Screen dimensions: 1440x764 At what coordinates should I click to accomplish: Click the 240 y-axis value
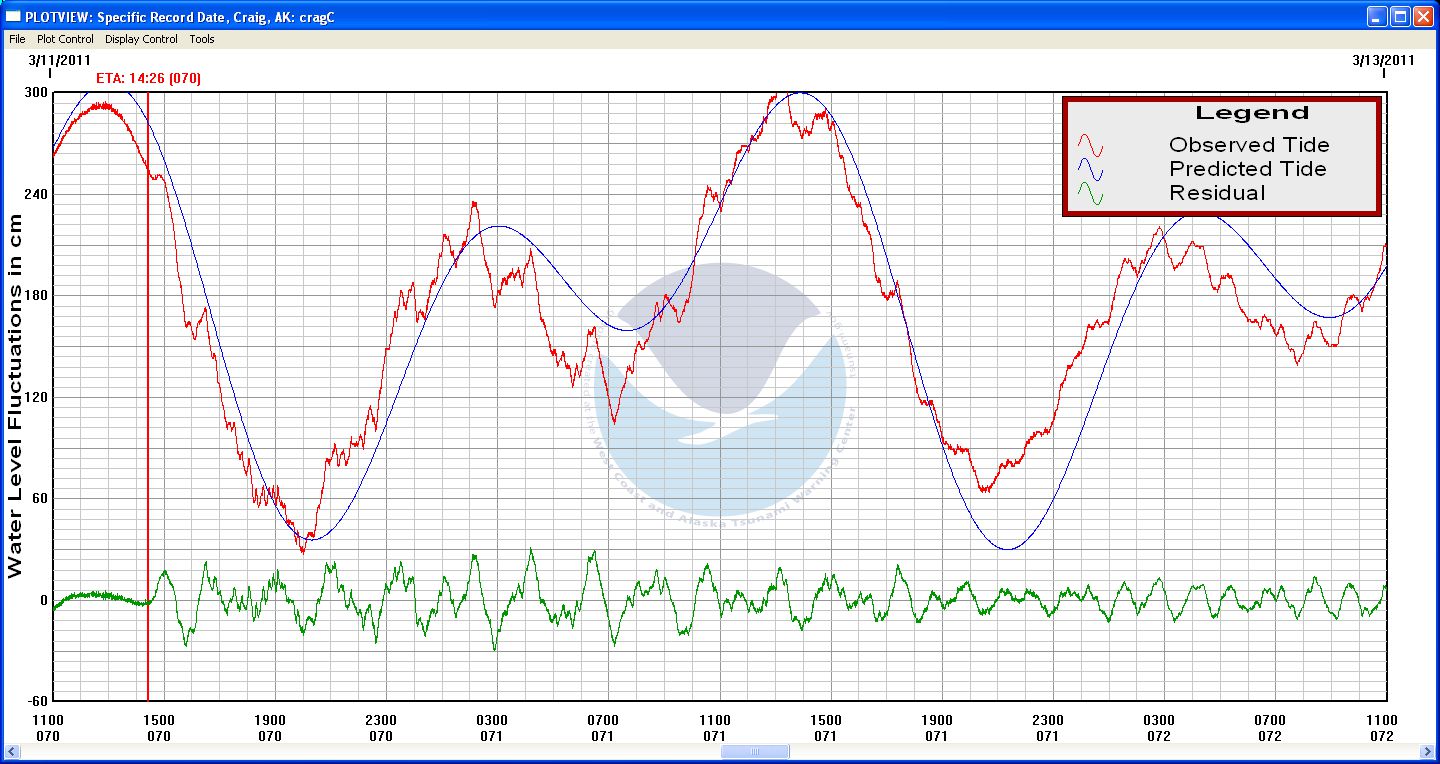click(36, 194)
